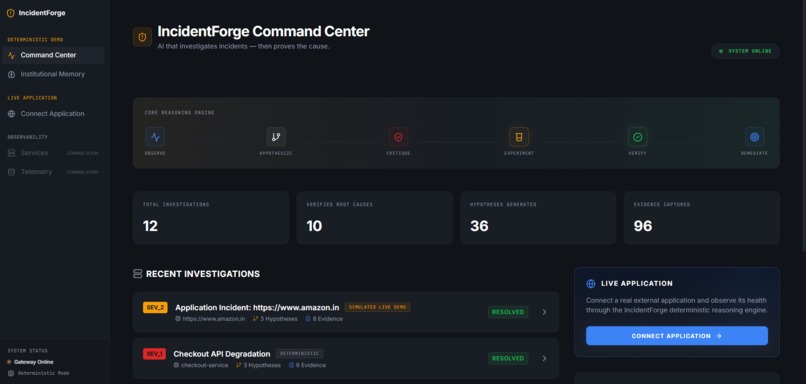Click Resolved badge on Checkout API incident
The height and width of the screenshot is (384, 806).
tap(508, 358)
